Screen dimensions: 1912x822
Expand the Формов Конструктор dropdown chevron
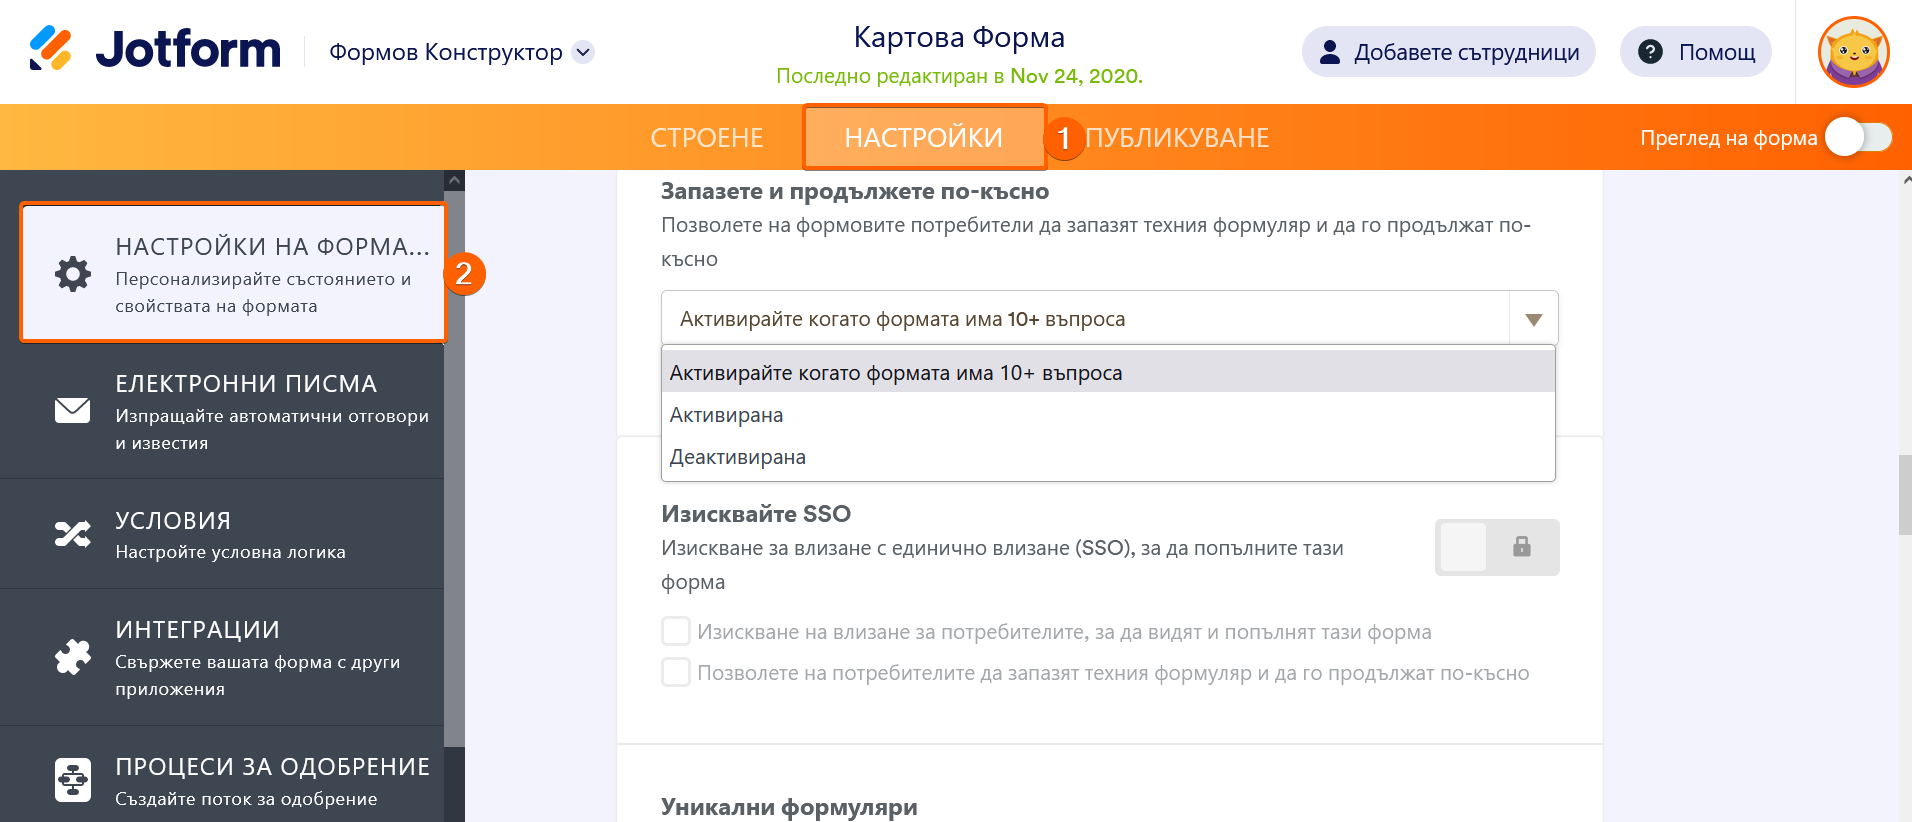[583, 52]
